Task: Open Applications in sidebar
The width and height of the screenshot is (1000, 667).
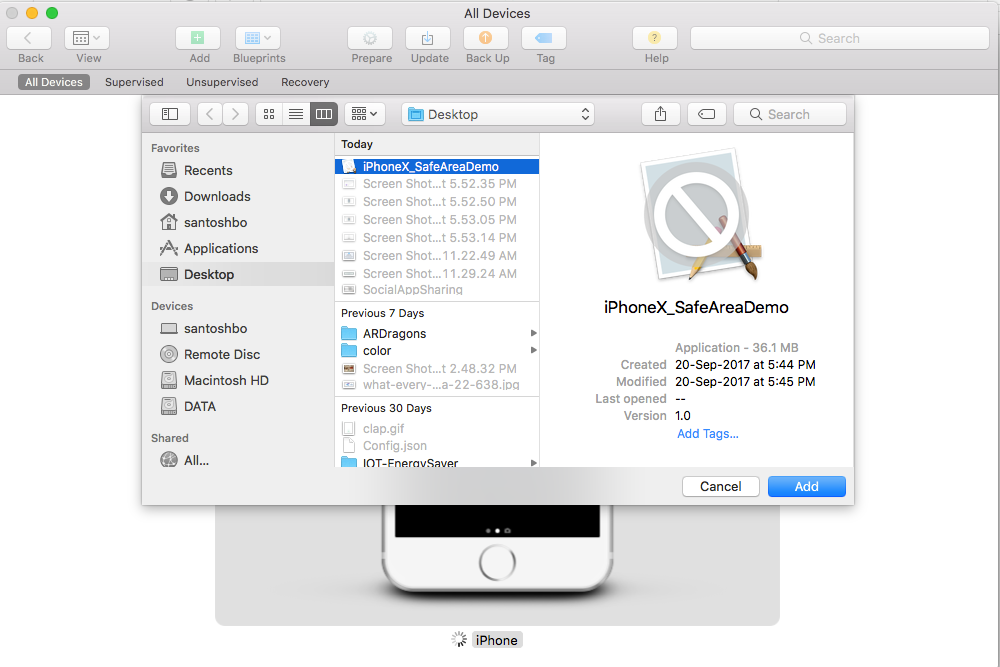Action: tap(239, 249)
